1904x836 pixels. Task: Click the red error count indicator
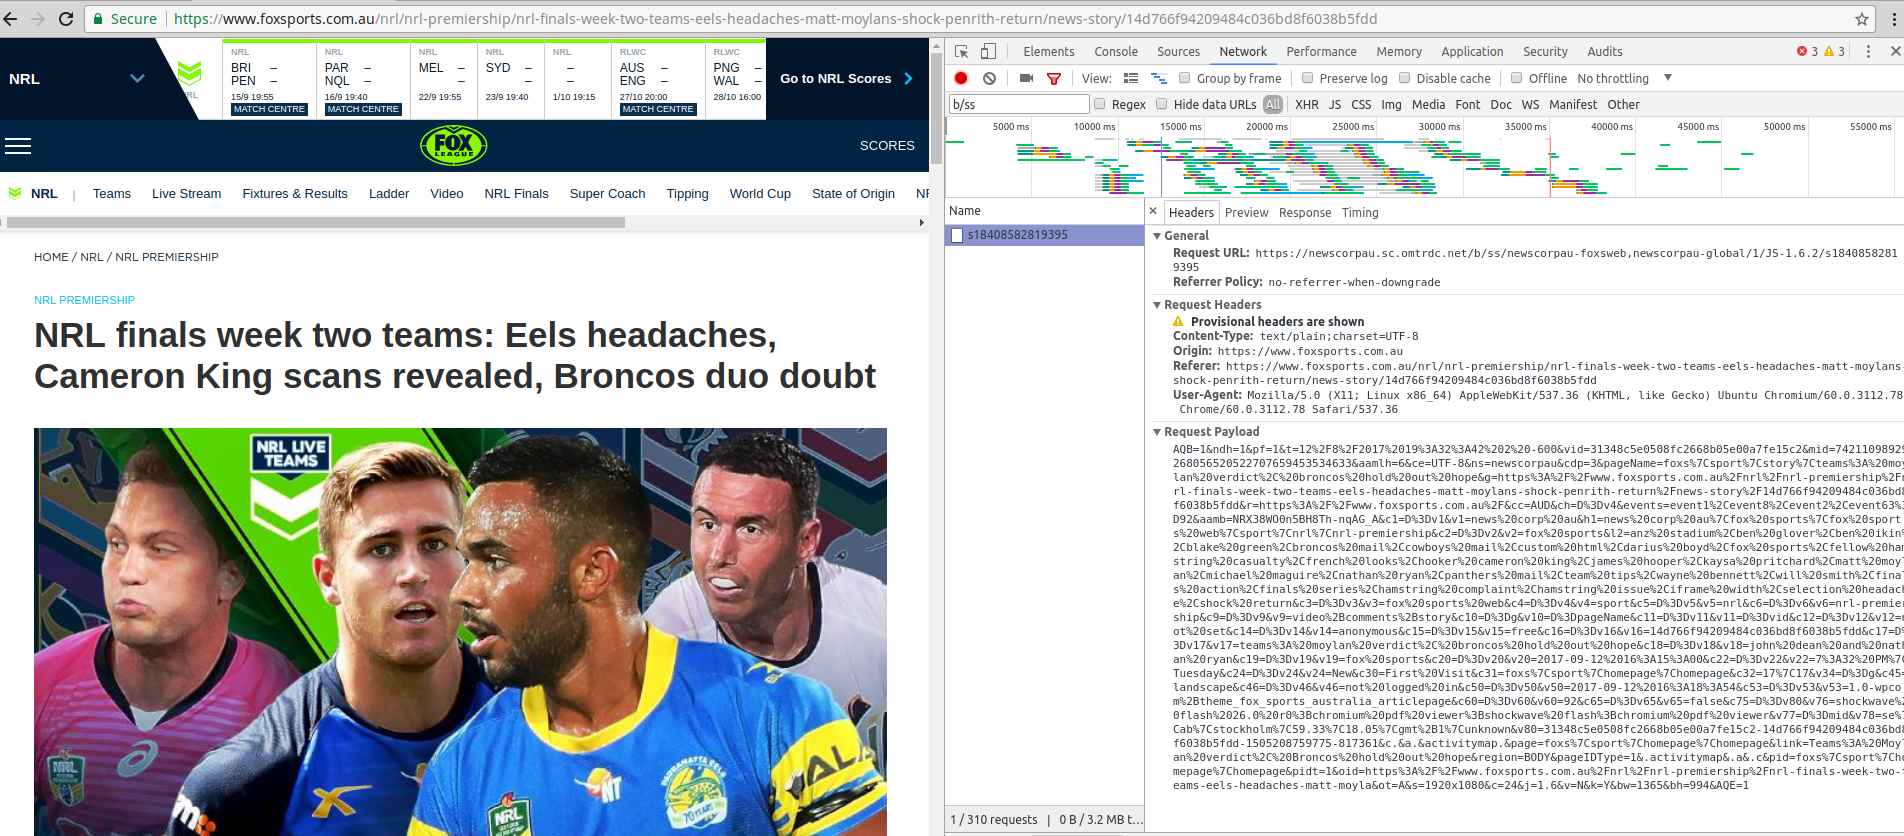tap(1807, 51)
